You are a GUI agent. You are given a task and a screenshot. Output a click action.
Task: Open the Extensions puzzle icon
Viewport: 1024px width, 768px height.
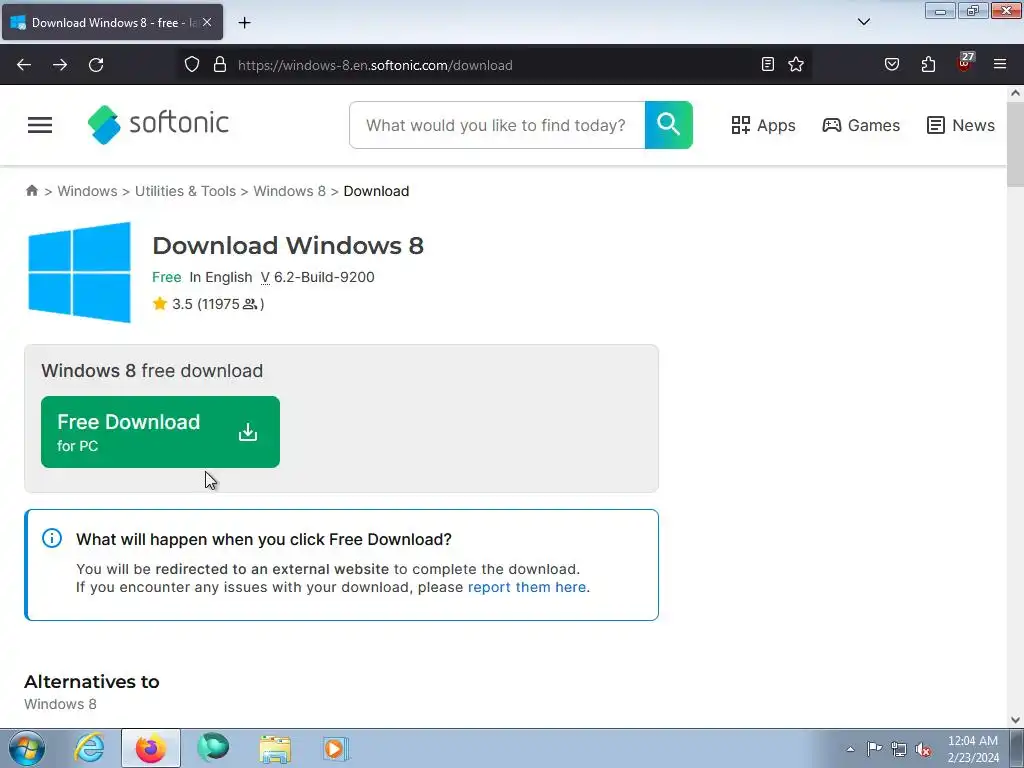click(928, 64)
